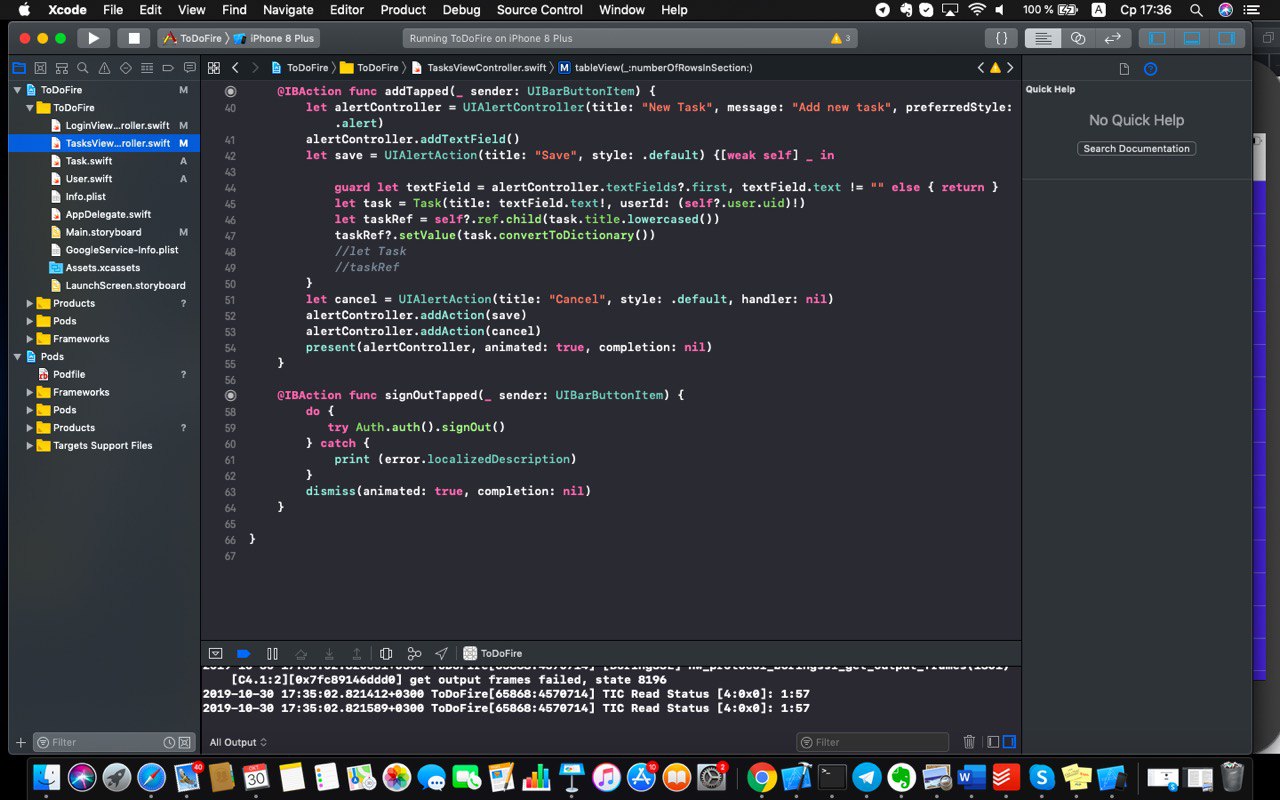Expand the first Products group
Screen dimensions: 1280x800
click(x=30, y=303)
